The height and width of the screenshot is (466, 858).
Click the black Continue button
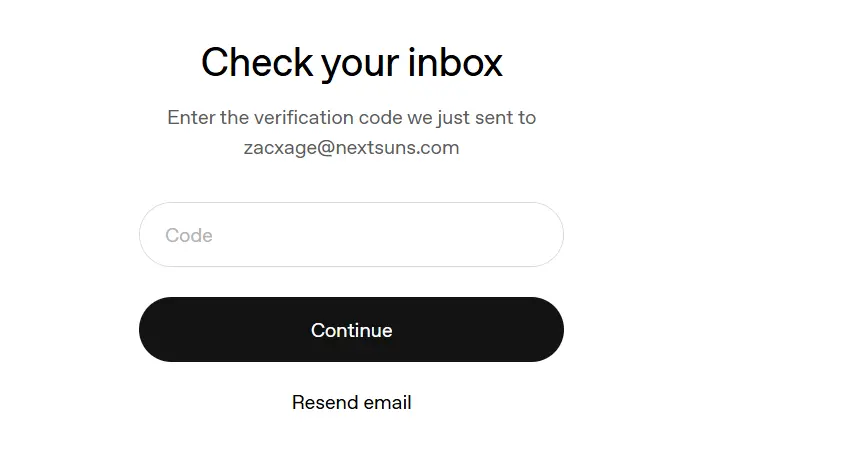pos(351,329)
